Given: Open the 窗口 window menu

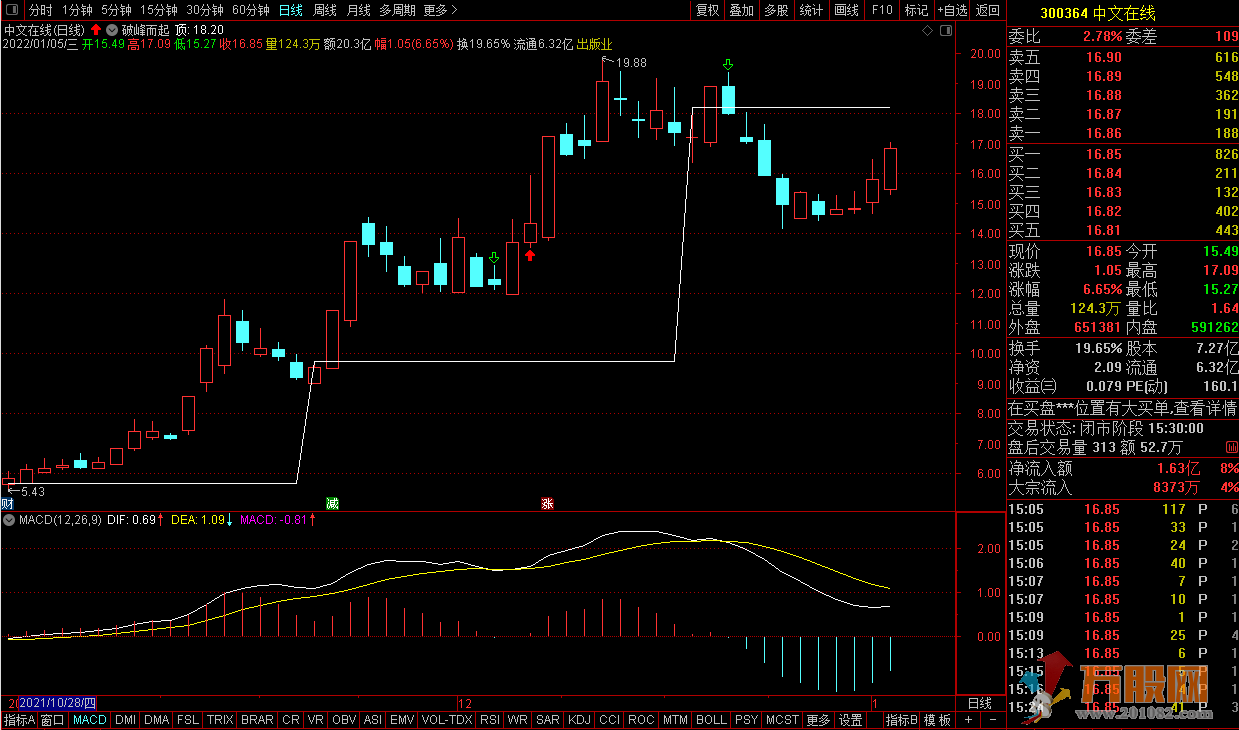Looking at the screenshot, I should pyautogui.click(x=54, y=720).
